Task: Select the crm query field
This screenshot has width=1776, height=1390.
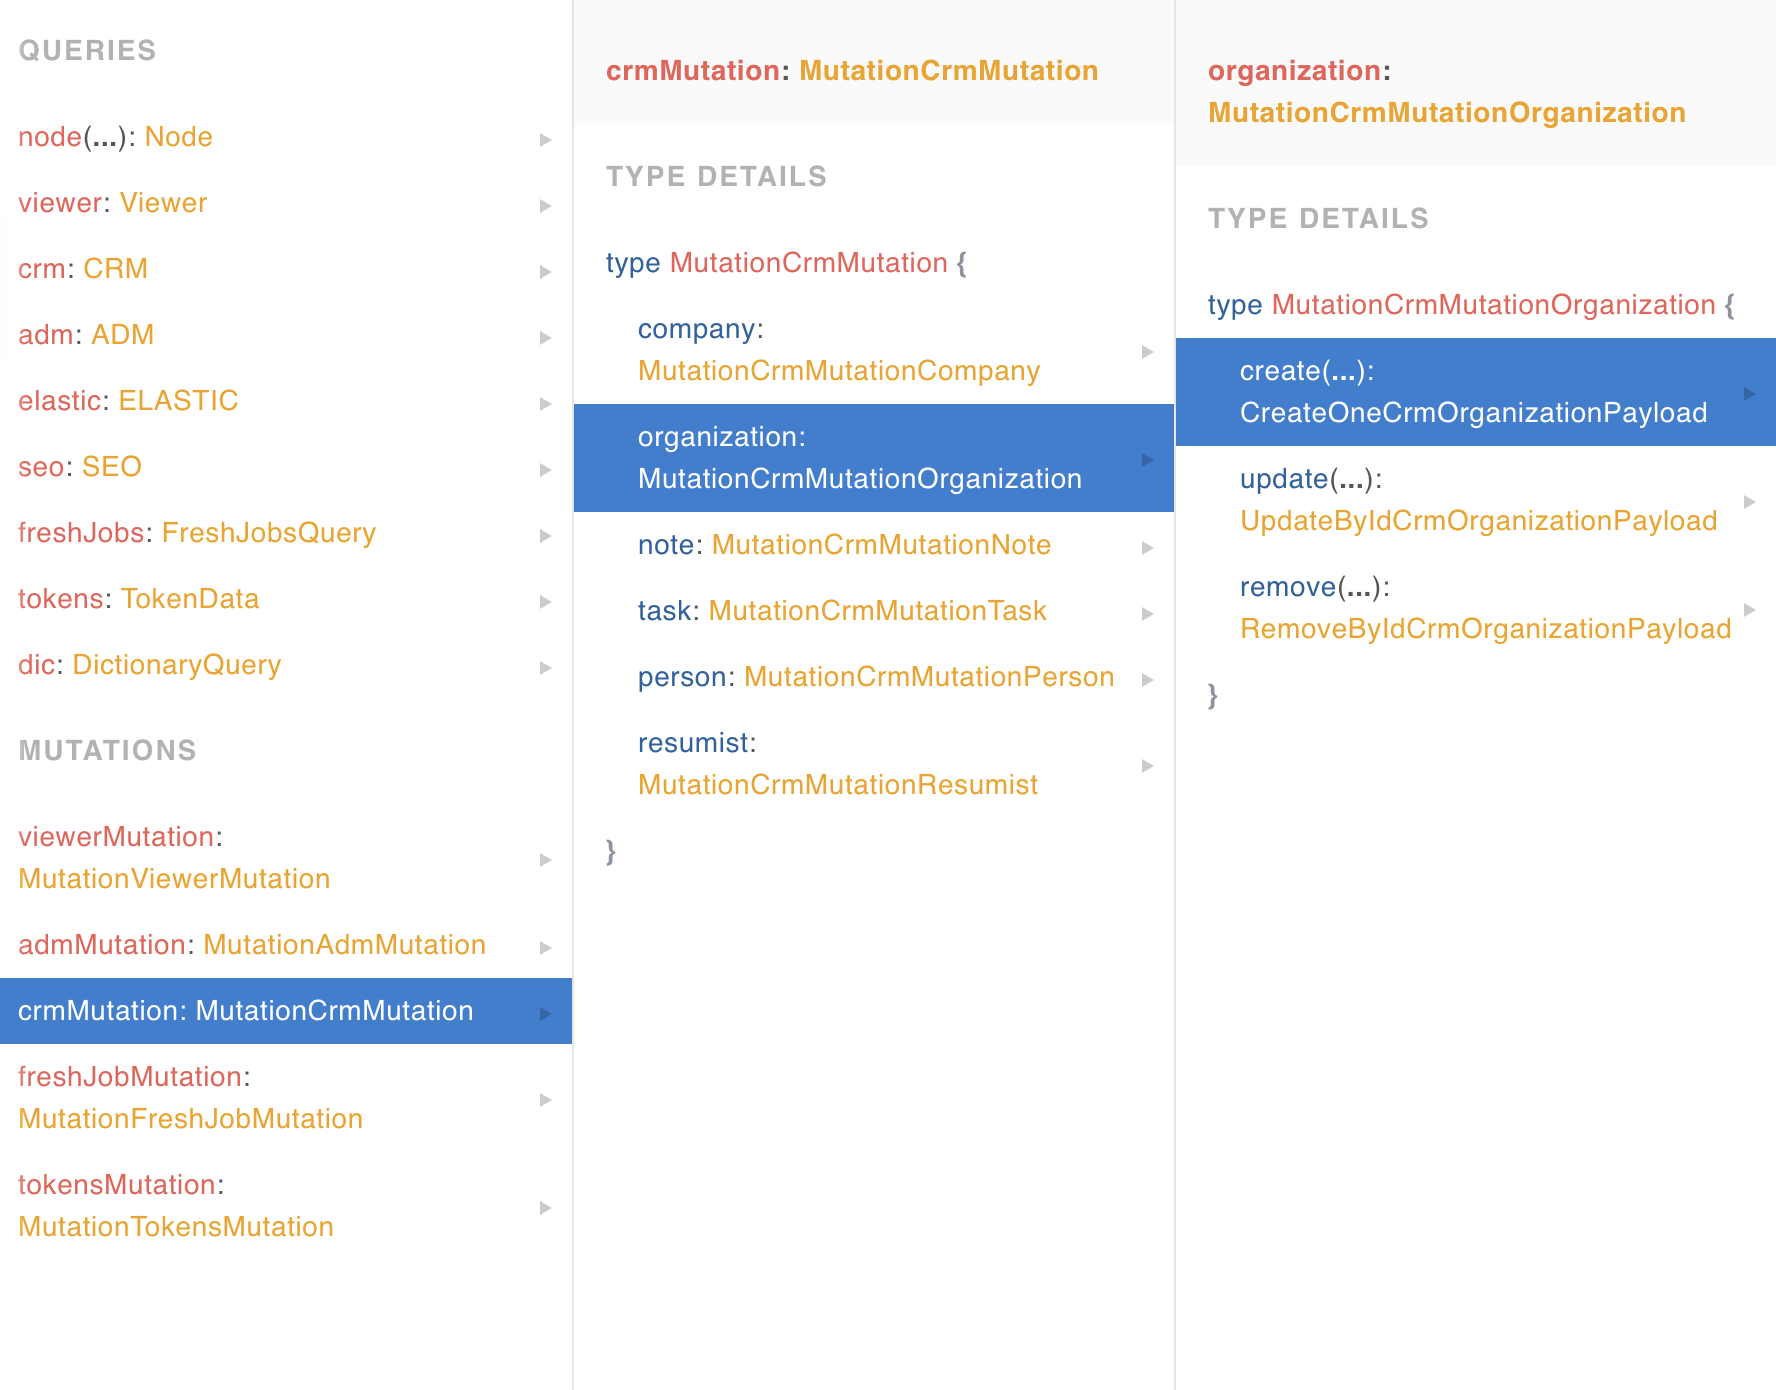Action: pyautogui.click(x=42, y=269)
